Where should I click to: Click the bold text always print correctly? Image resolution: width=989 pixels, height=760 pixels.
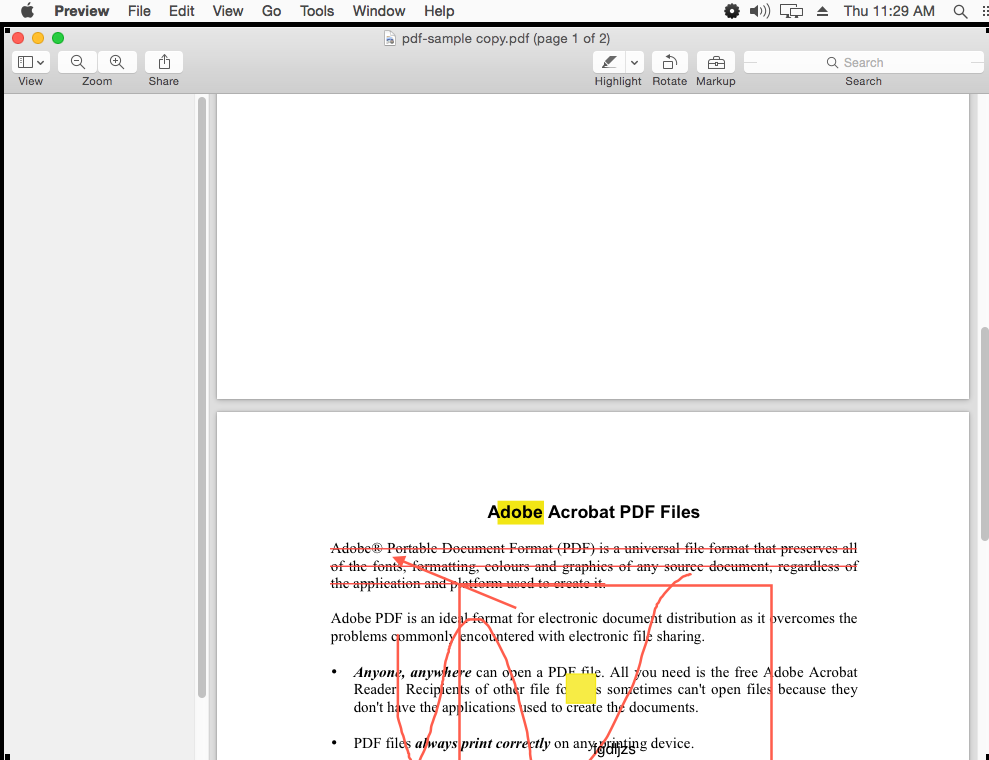(x=483, y=743)
